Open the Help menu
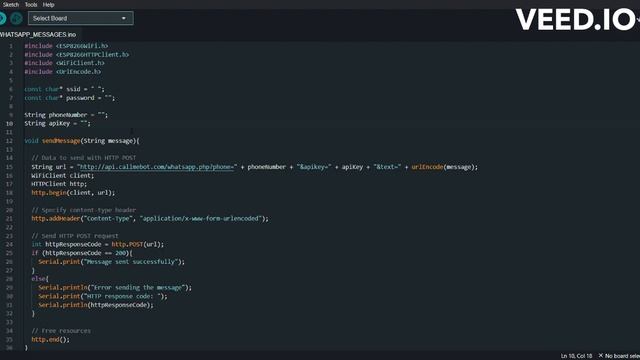Viewport: 640px width, 360px height. [48, 4]
